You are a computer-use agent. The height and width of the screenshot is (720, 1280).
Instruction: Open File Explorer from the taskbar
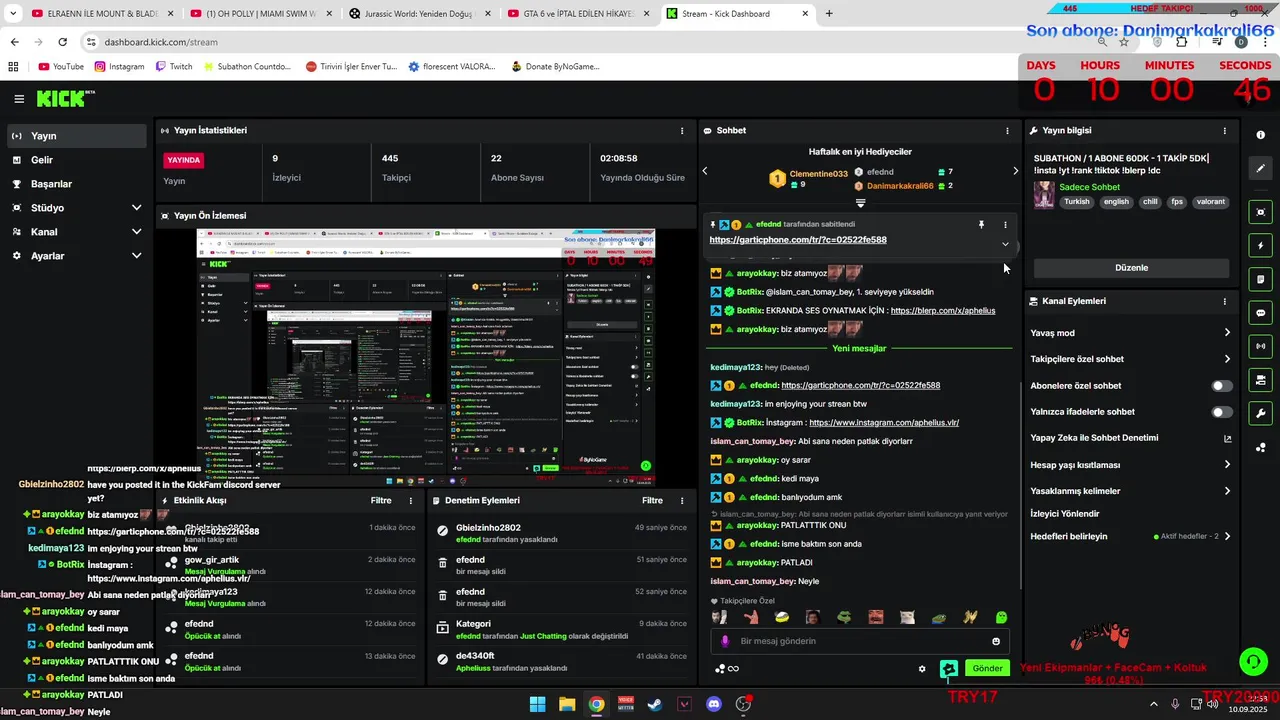click(567, 704)
